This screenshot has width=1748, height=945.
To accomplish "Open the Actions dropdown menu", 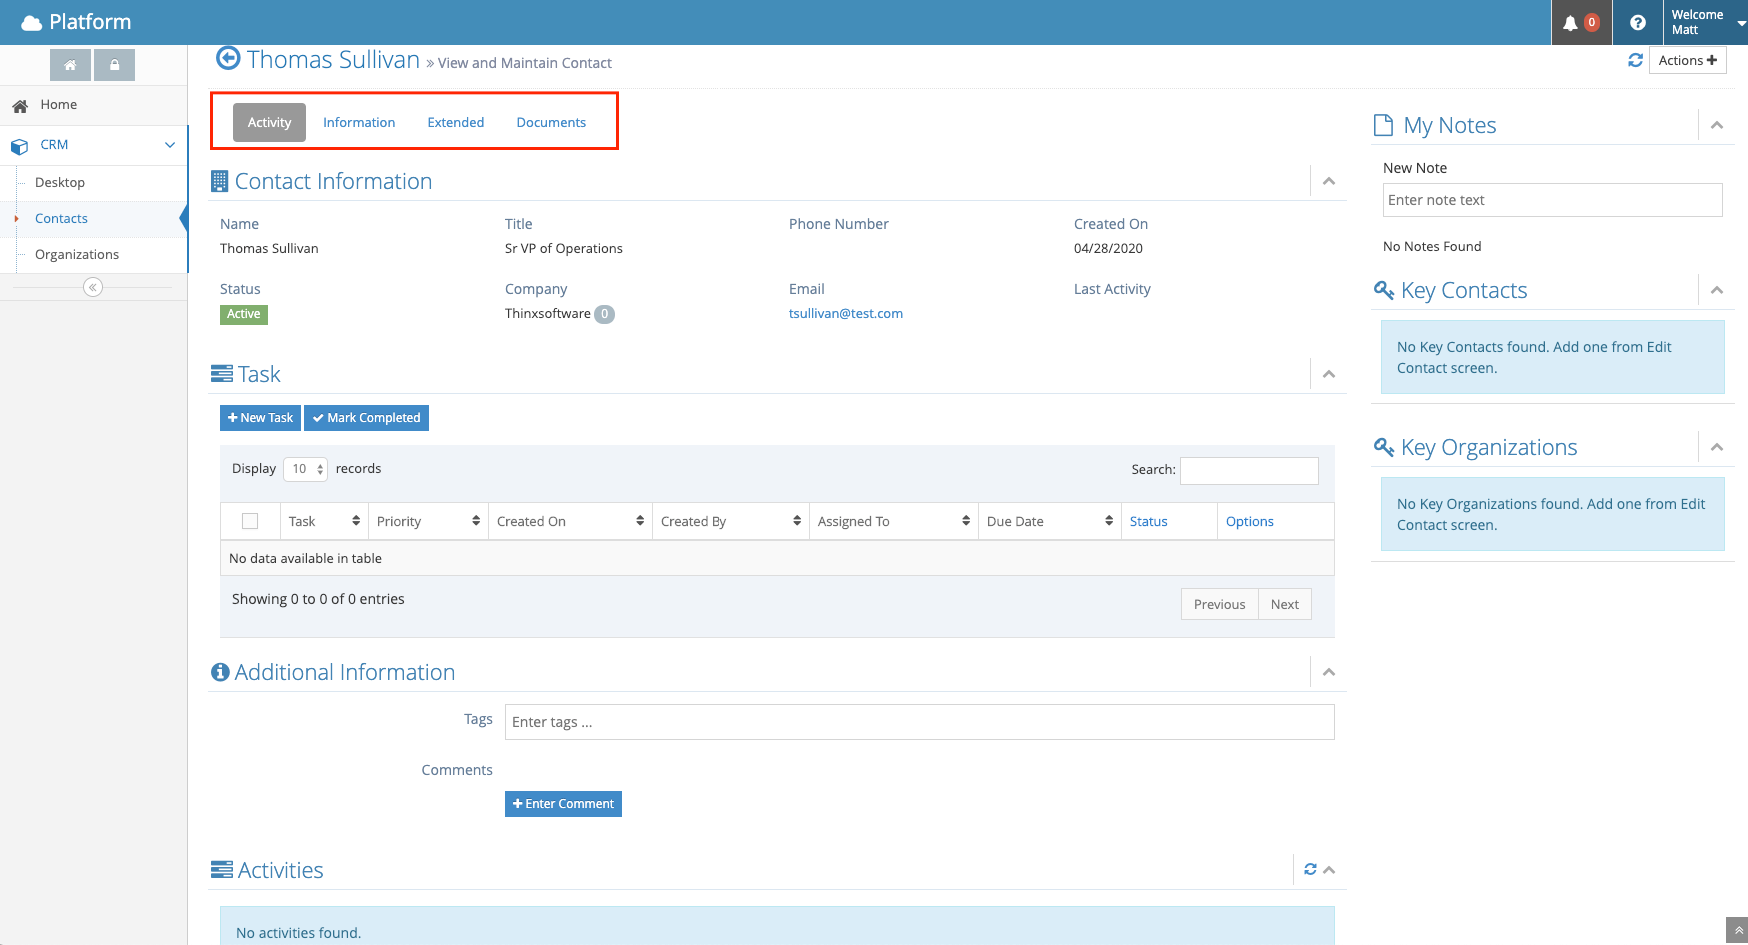I will pos(1687,60).
